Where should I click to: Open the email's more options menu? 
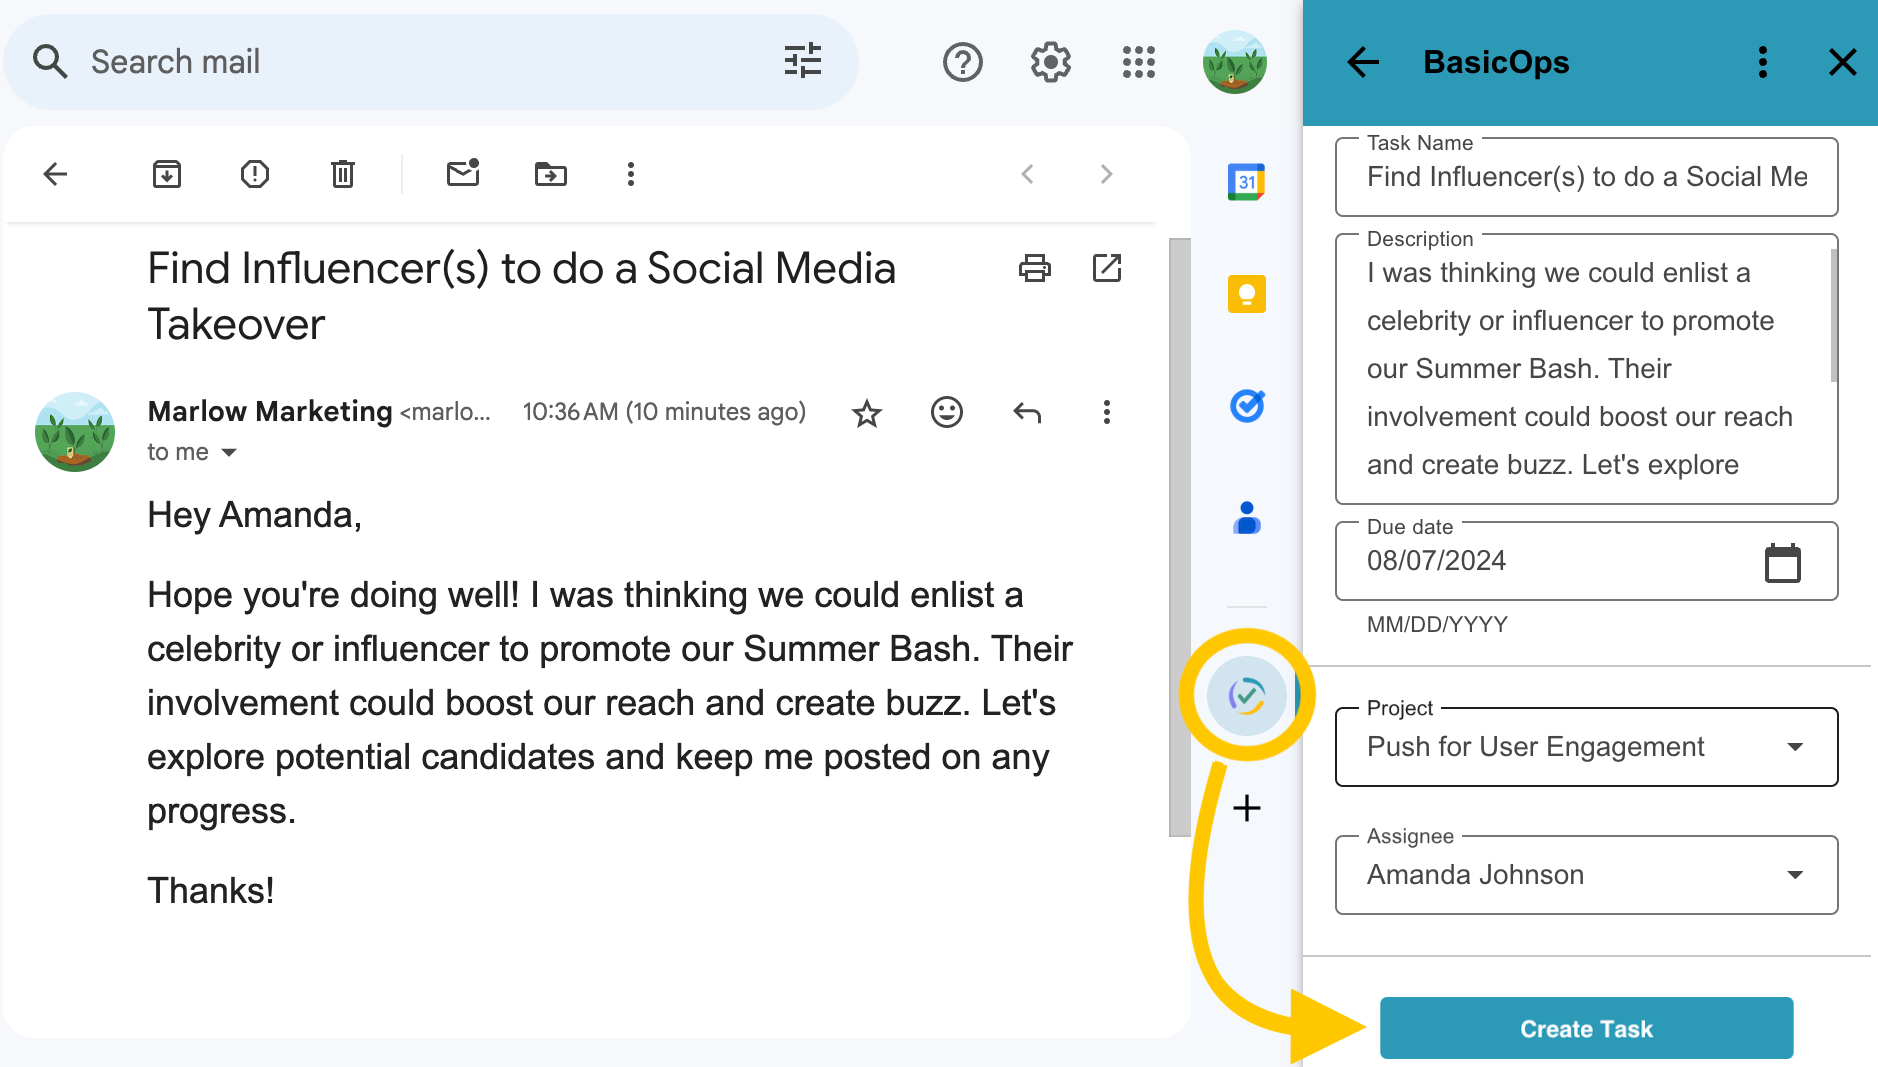pos(1106,411)
